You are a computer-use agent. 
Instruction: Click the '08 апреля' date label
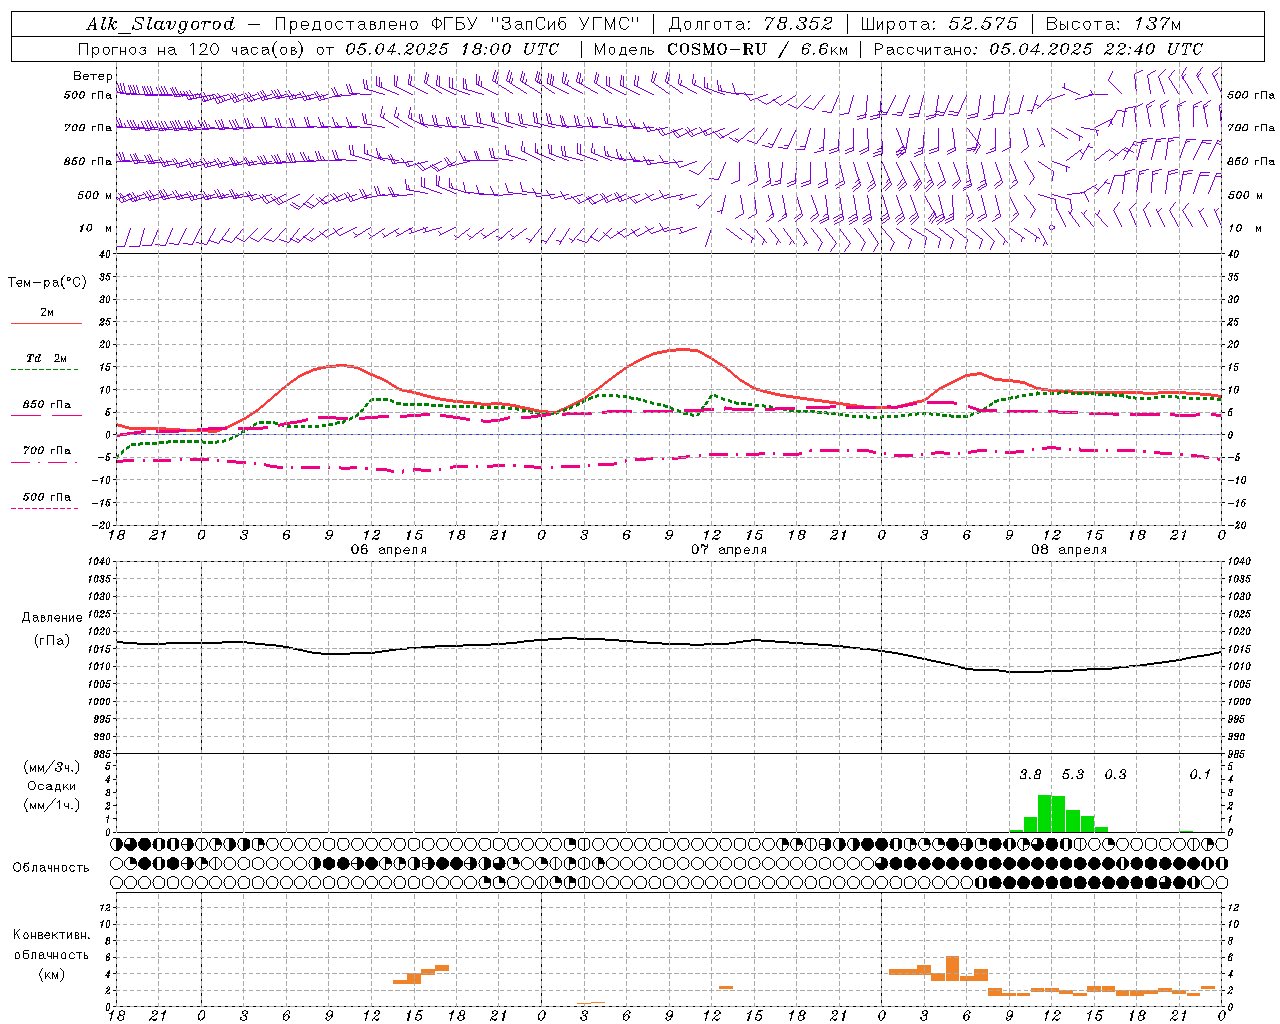click(x=1069, y=550)
